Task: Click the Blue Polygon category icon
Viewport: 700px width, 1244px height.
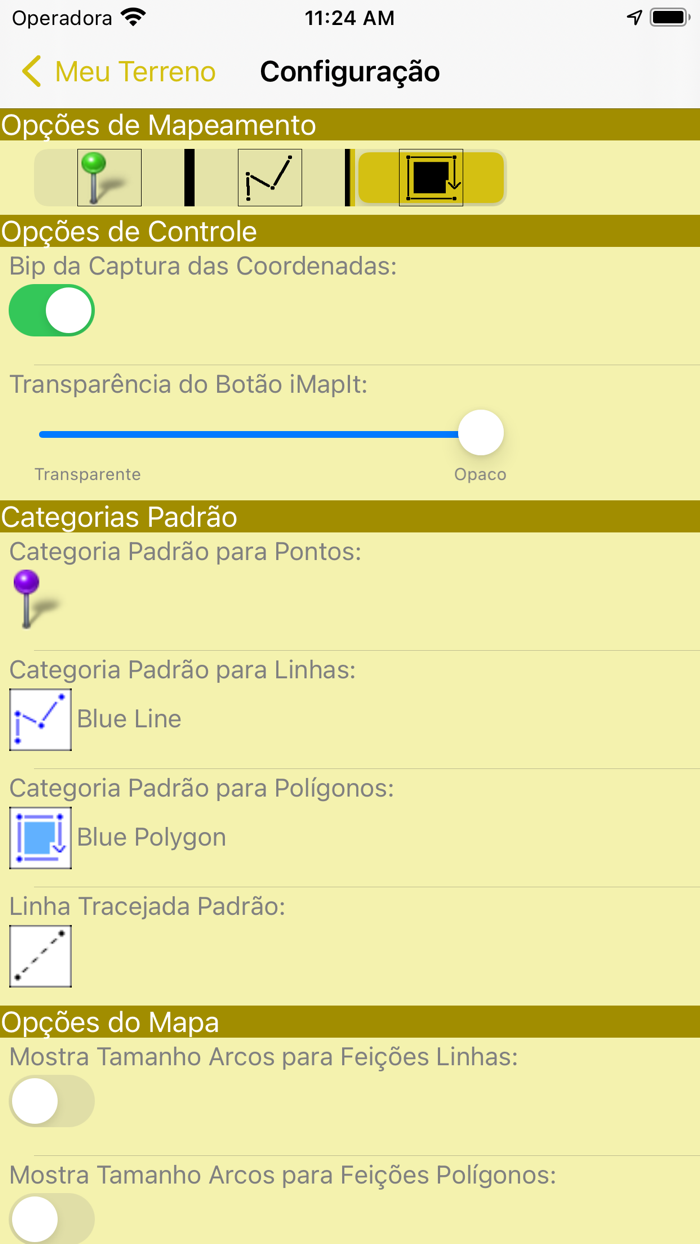Action: point(40,837)
